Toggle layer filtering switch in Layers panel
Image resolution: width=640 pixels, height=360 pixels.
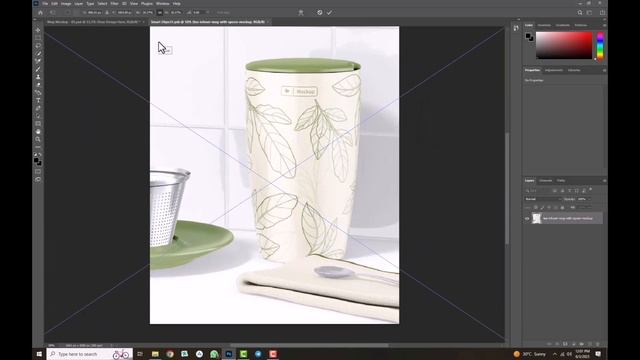coord(590,190)
